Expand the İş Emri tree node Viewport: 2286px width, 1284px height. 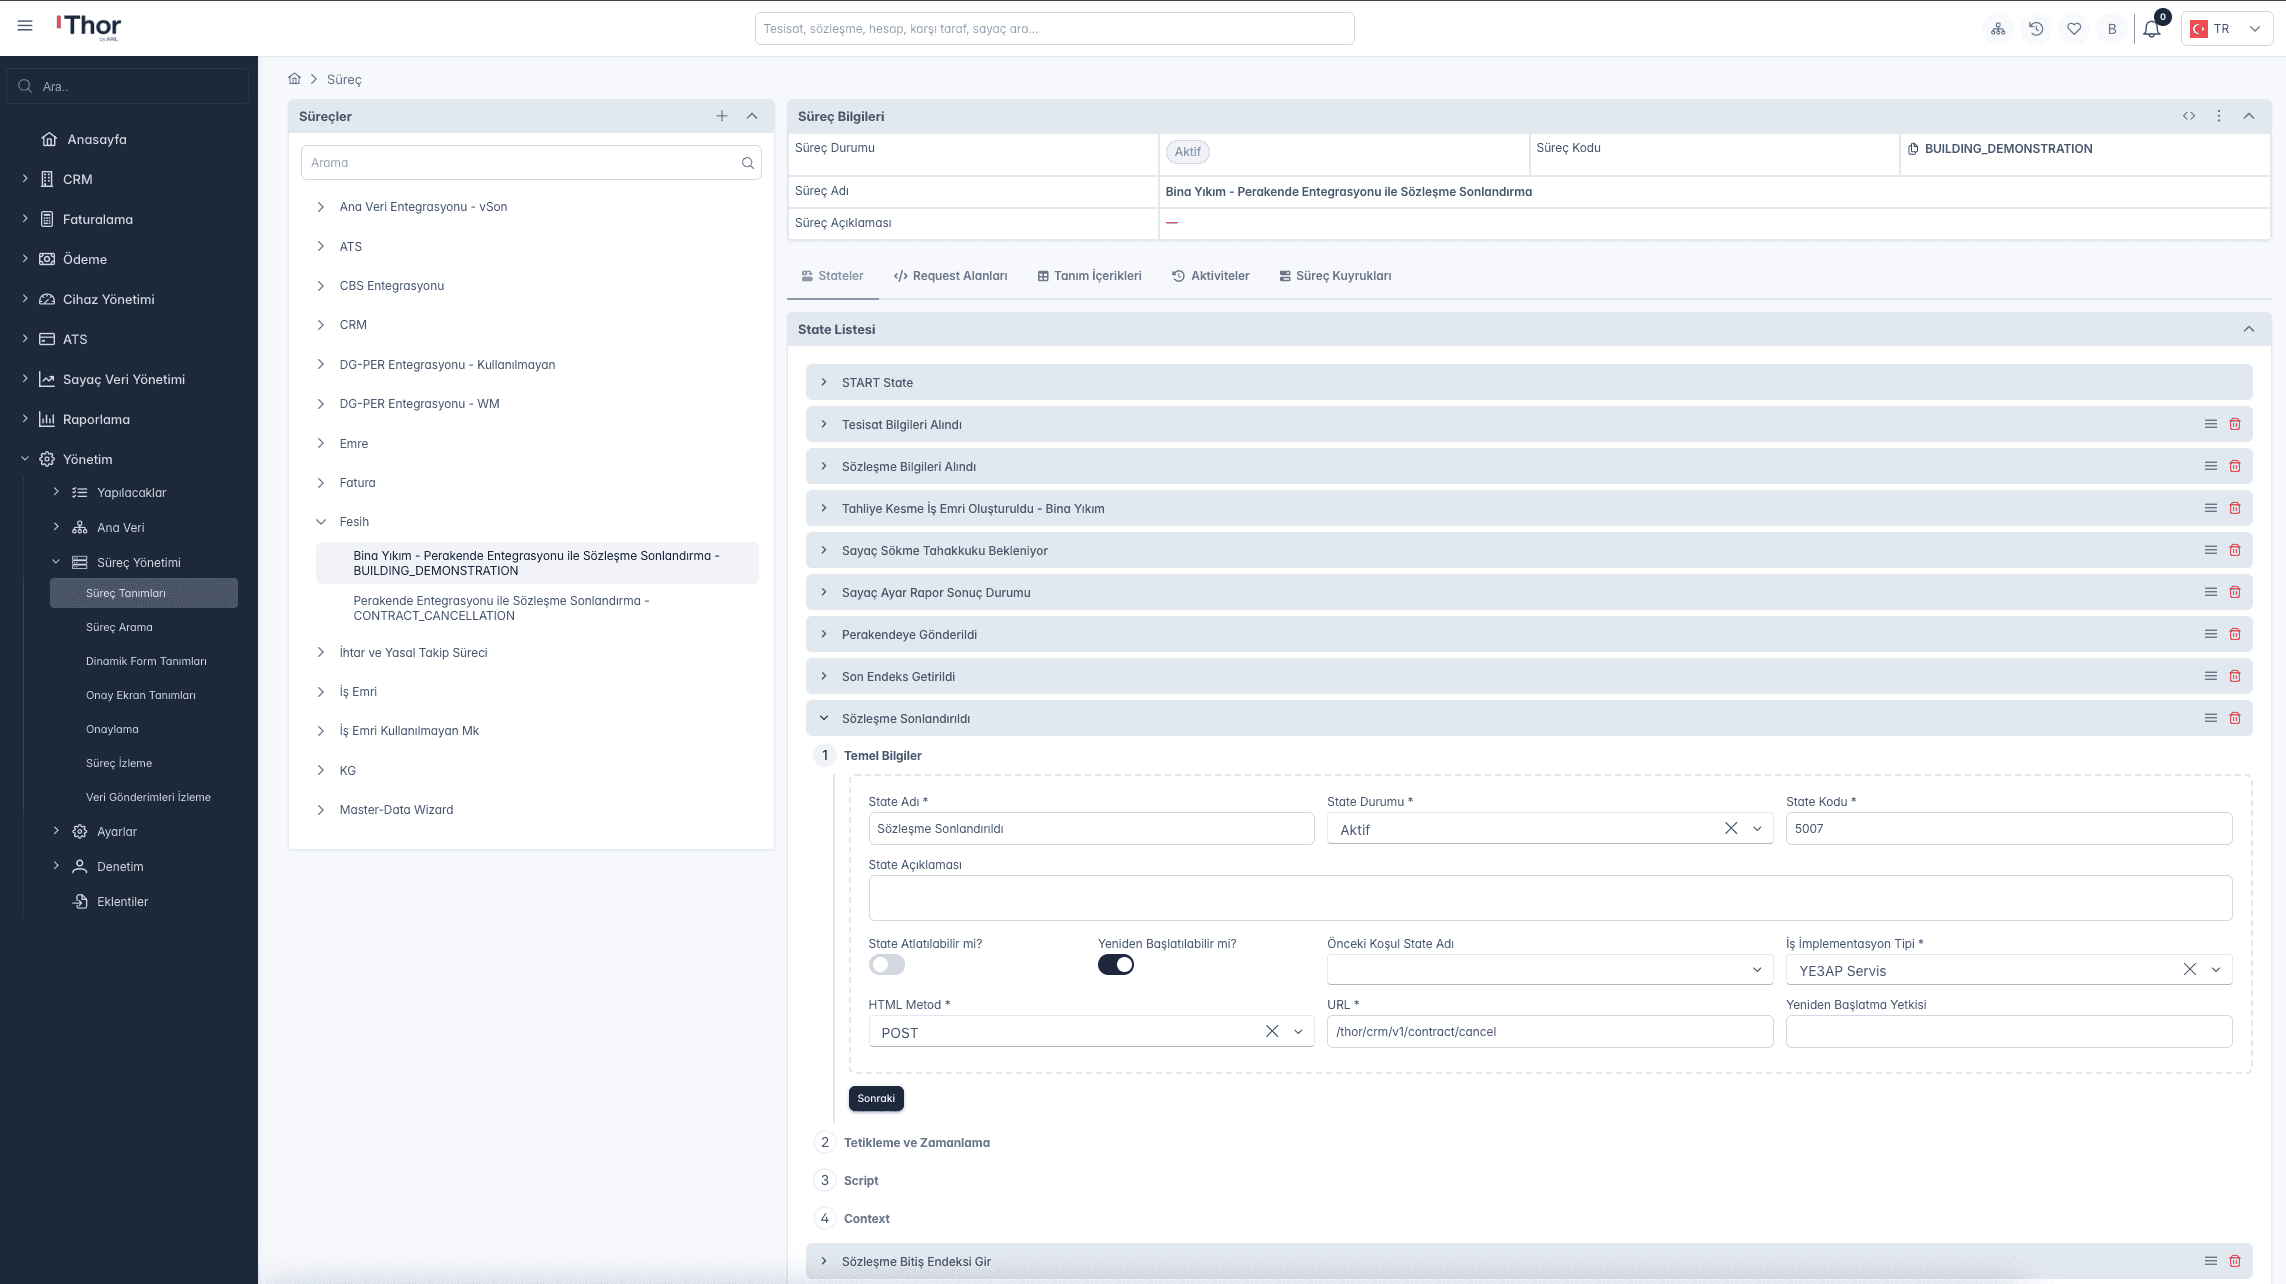coord(321,692)
